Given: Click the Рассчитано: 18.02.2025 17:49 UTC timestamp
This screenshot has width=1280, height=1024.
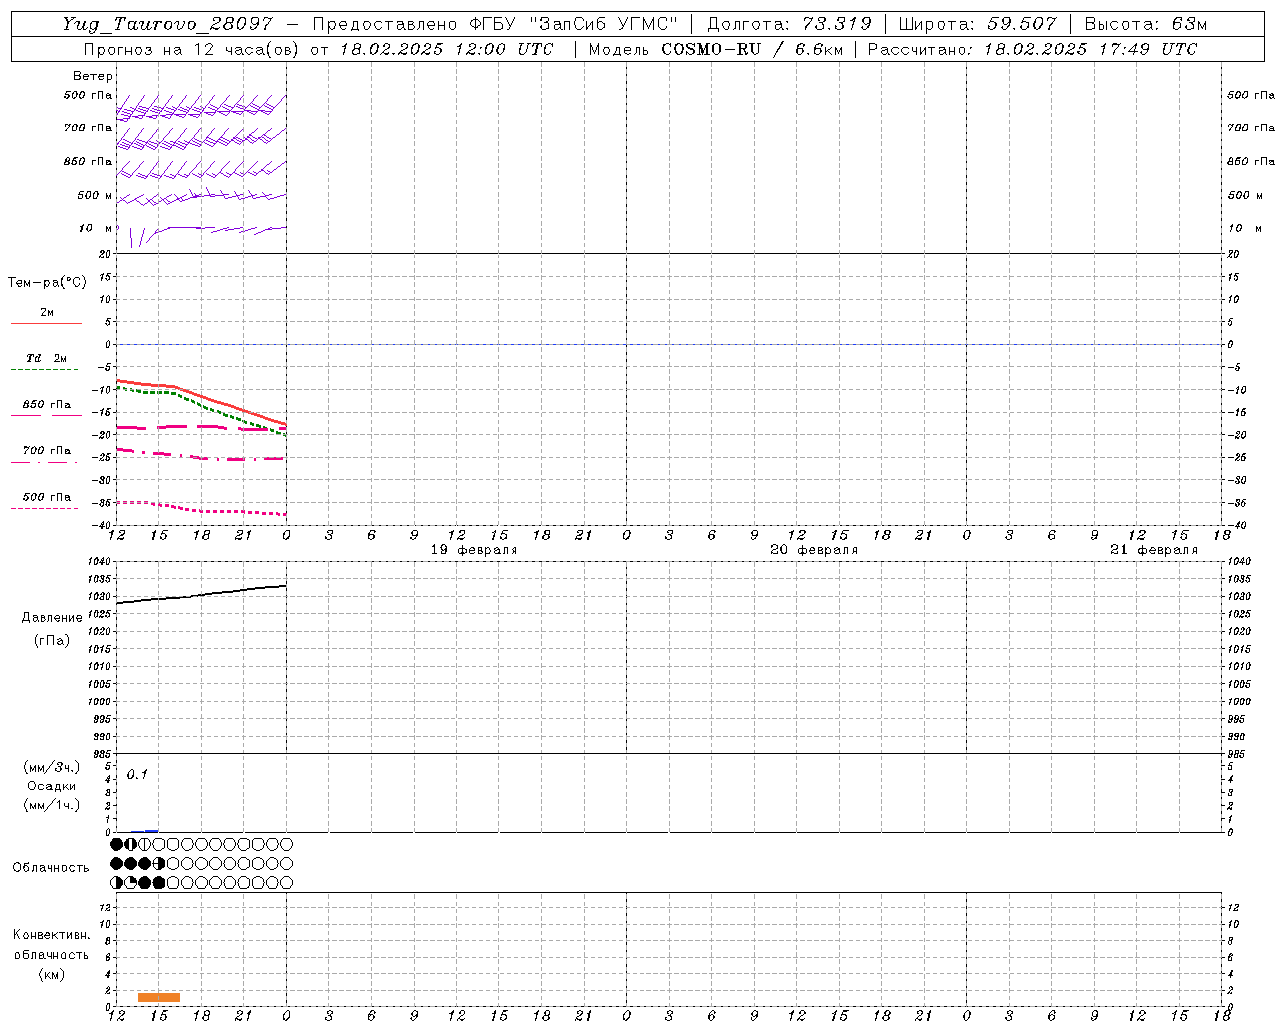Looking at the screenshot, I should tap(1032, 49).
